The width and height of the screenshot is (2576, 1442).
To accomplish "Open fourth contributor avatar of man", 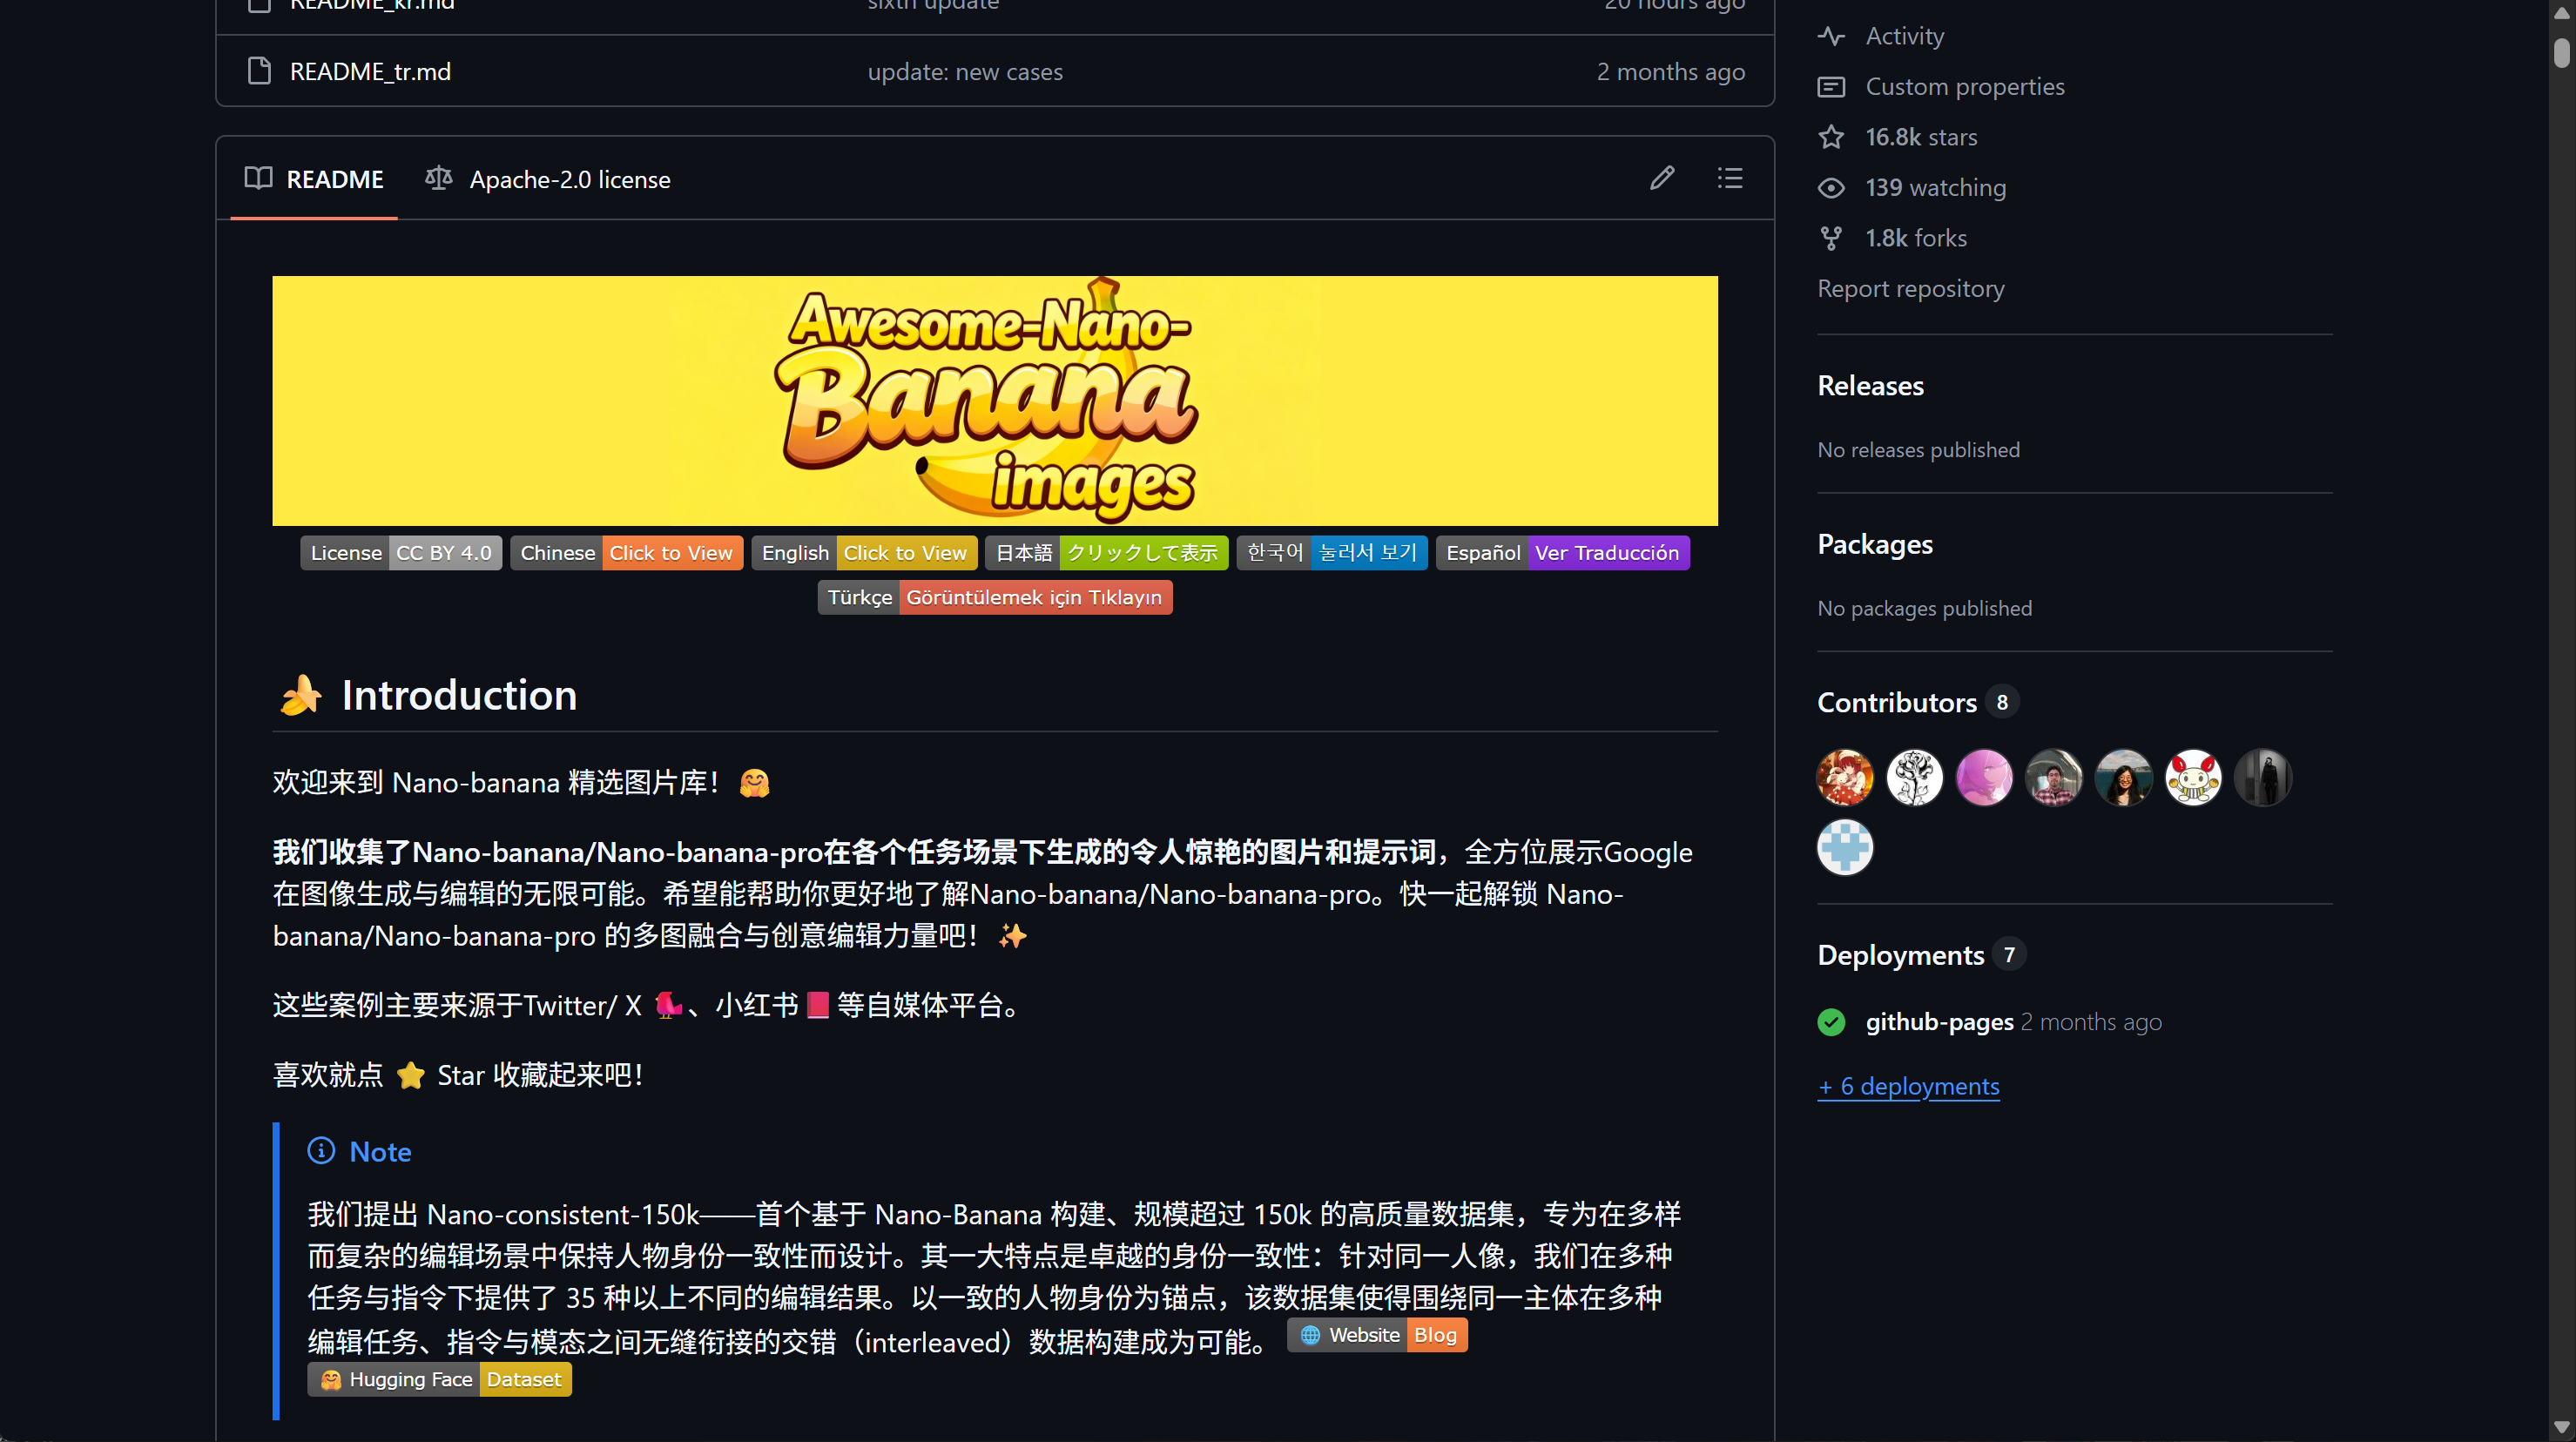I will pos(2054,778).
